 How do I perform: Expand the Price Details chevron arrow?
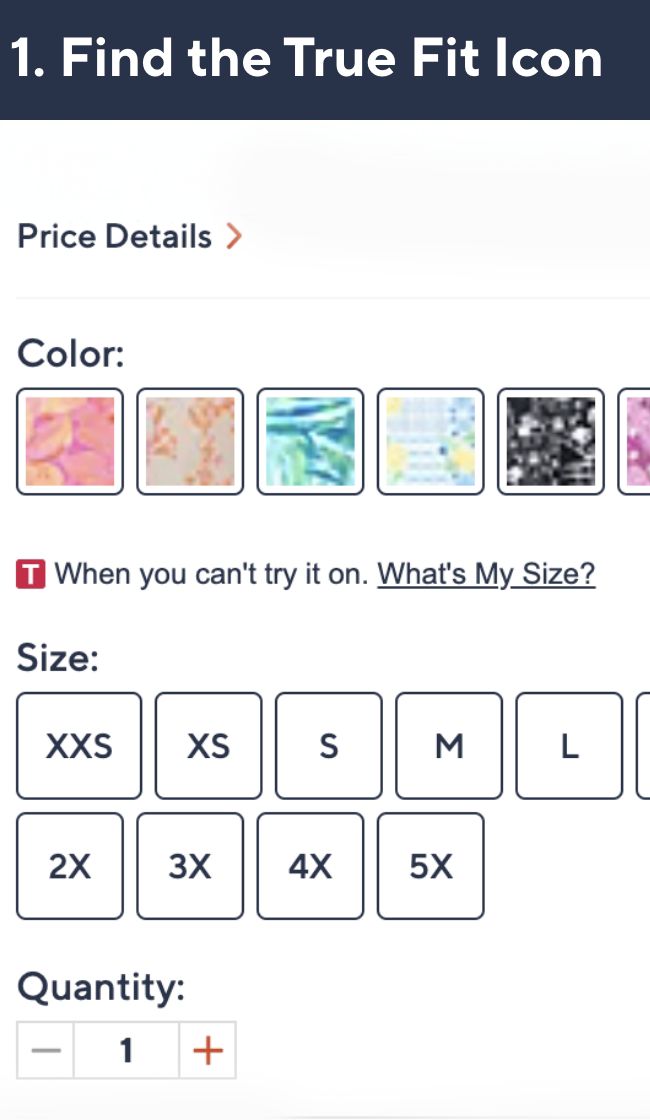(x=235, y=236)
